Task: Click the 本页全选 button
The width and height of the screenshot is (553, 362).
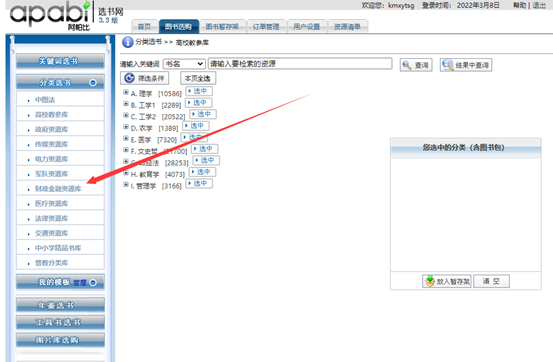Action: [x=198, y=78]
